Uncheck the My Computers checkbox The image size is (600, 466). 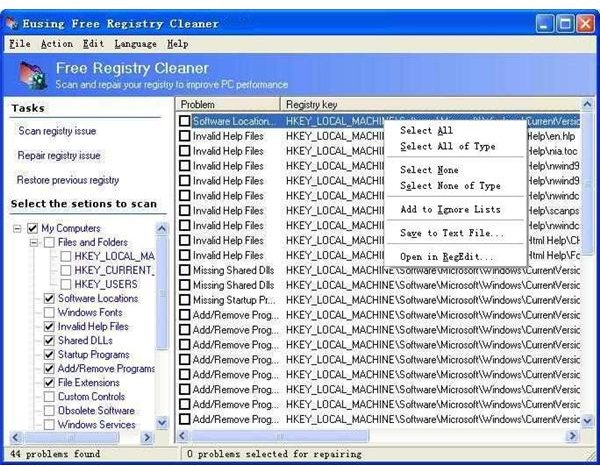(32, 229)
